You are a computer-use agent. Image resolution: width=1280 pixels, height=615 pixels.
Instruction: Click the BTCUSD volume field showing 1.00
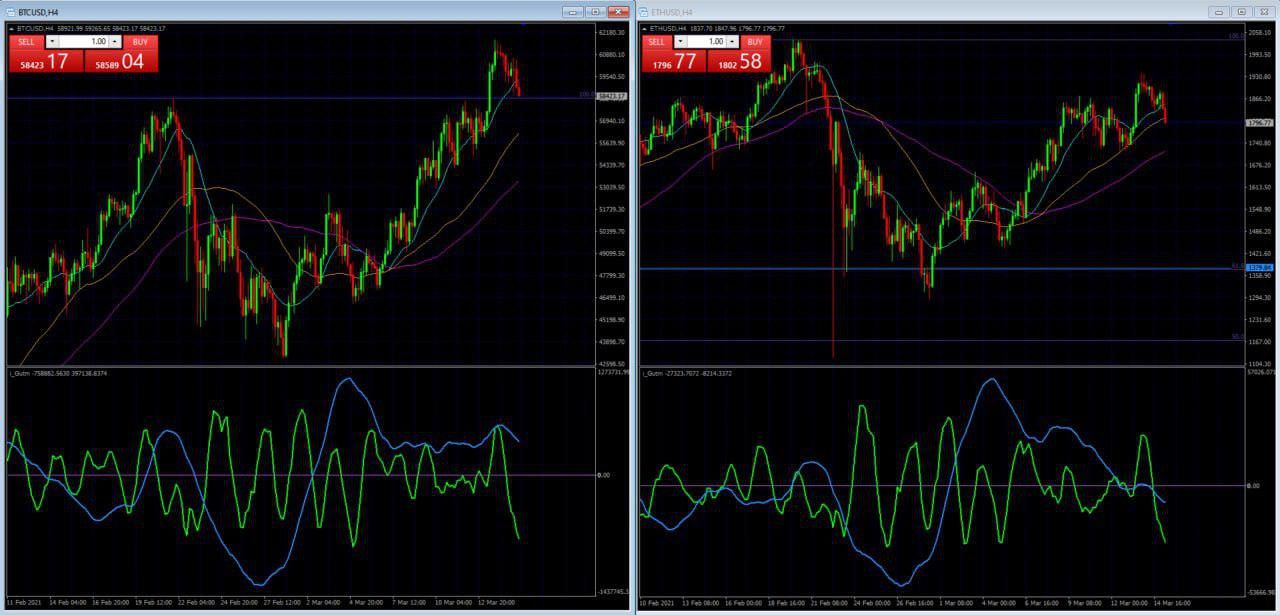[84, 42]
